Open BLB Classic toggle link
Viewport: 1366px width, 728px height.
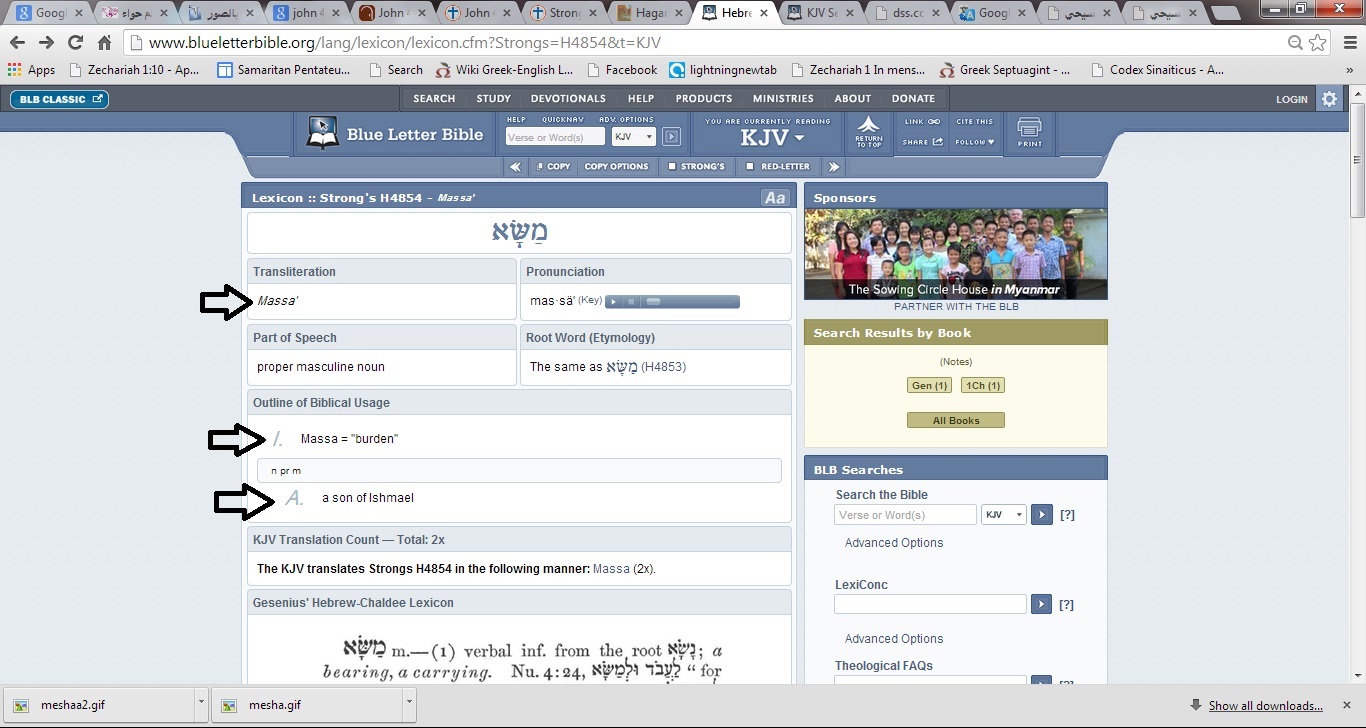(59, 99)
